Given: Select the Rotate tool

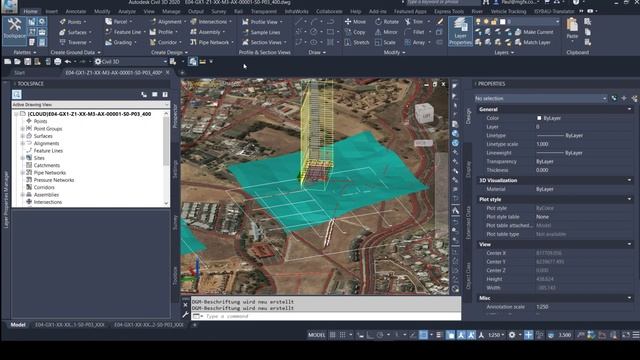Looking at the screenshot, I should 387,22.
